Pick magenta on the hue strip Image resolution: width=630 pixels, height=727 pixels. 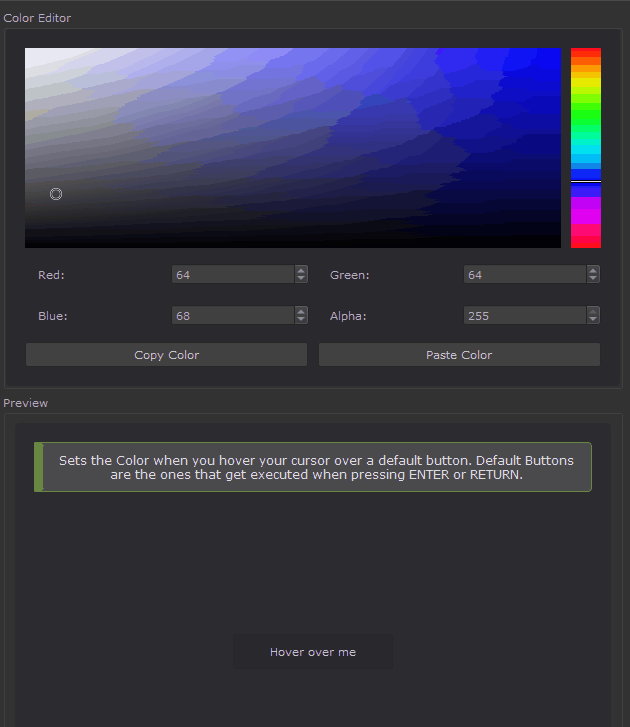(585, 210)
